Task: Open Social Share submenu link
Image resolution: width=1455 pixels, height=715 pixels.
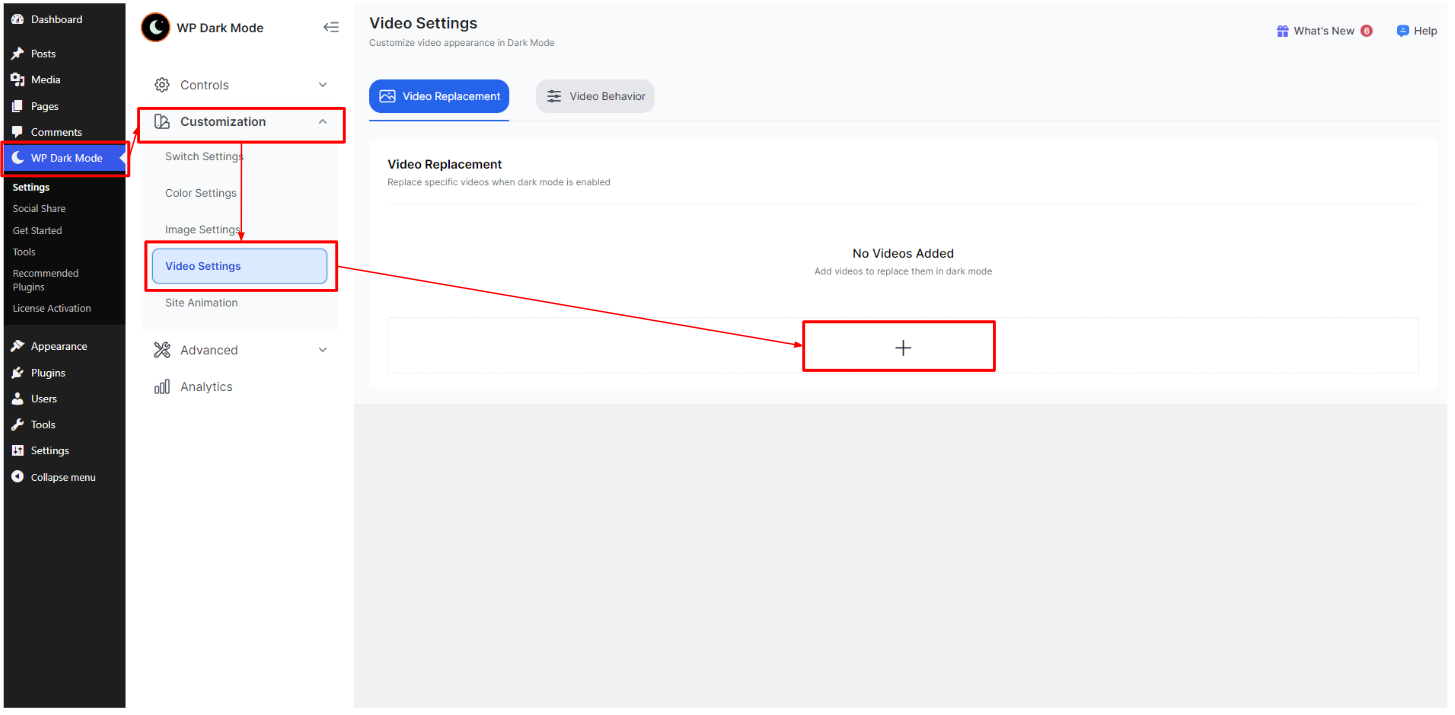Action: tap(39, 209)
